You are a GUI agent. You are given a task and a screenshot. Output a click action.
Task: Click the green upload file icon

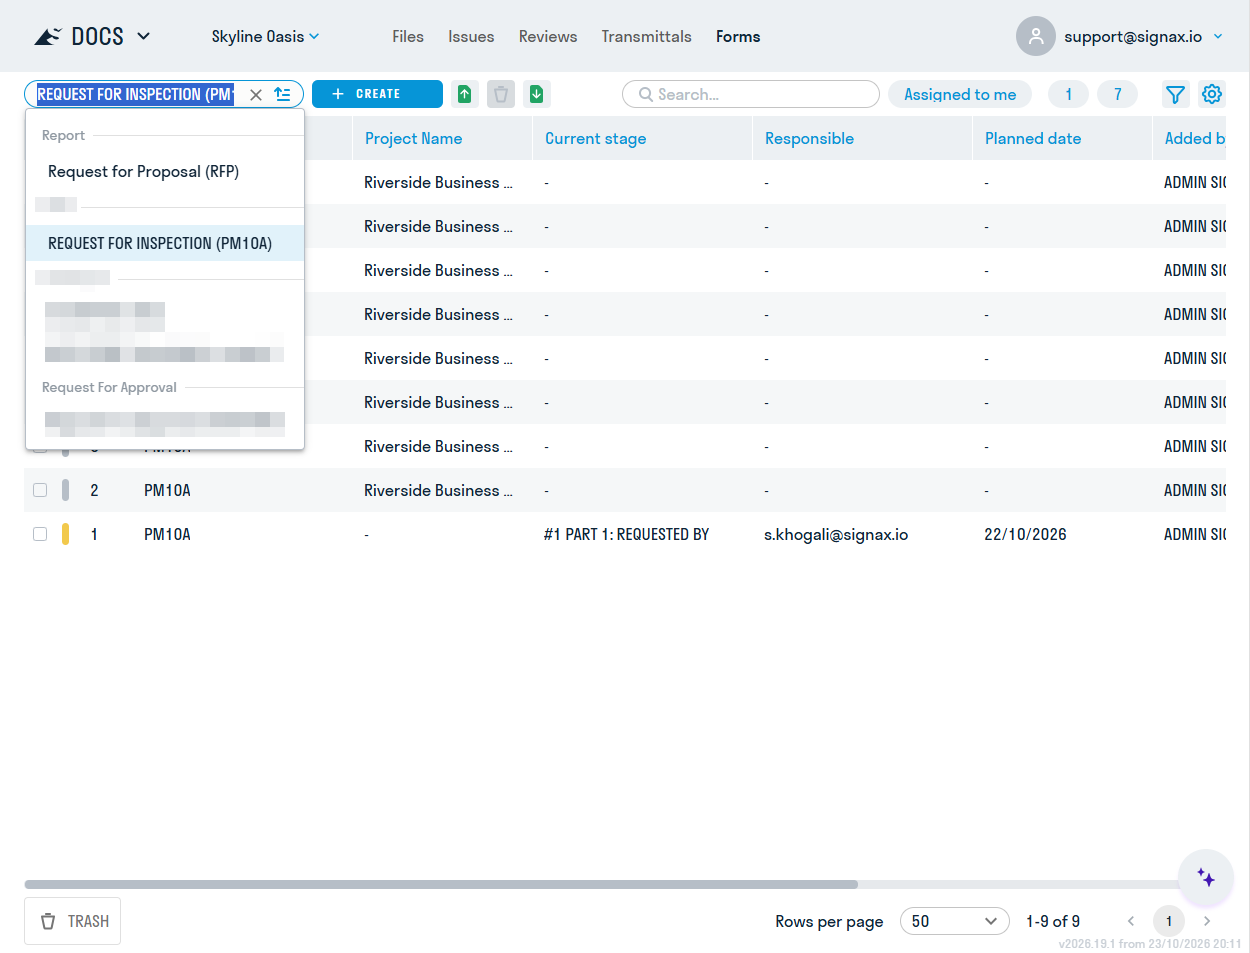coord(465,94)
